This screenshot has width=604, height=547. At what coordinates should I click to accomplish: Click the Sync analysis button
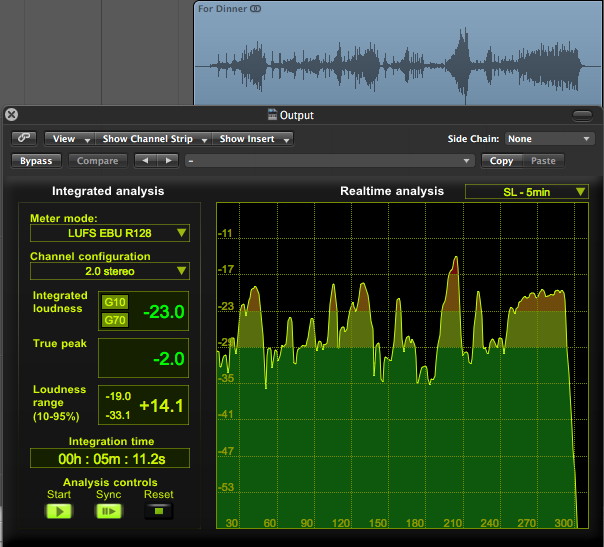(109, 511)
